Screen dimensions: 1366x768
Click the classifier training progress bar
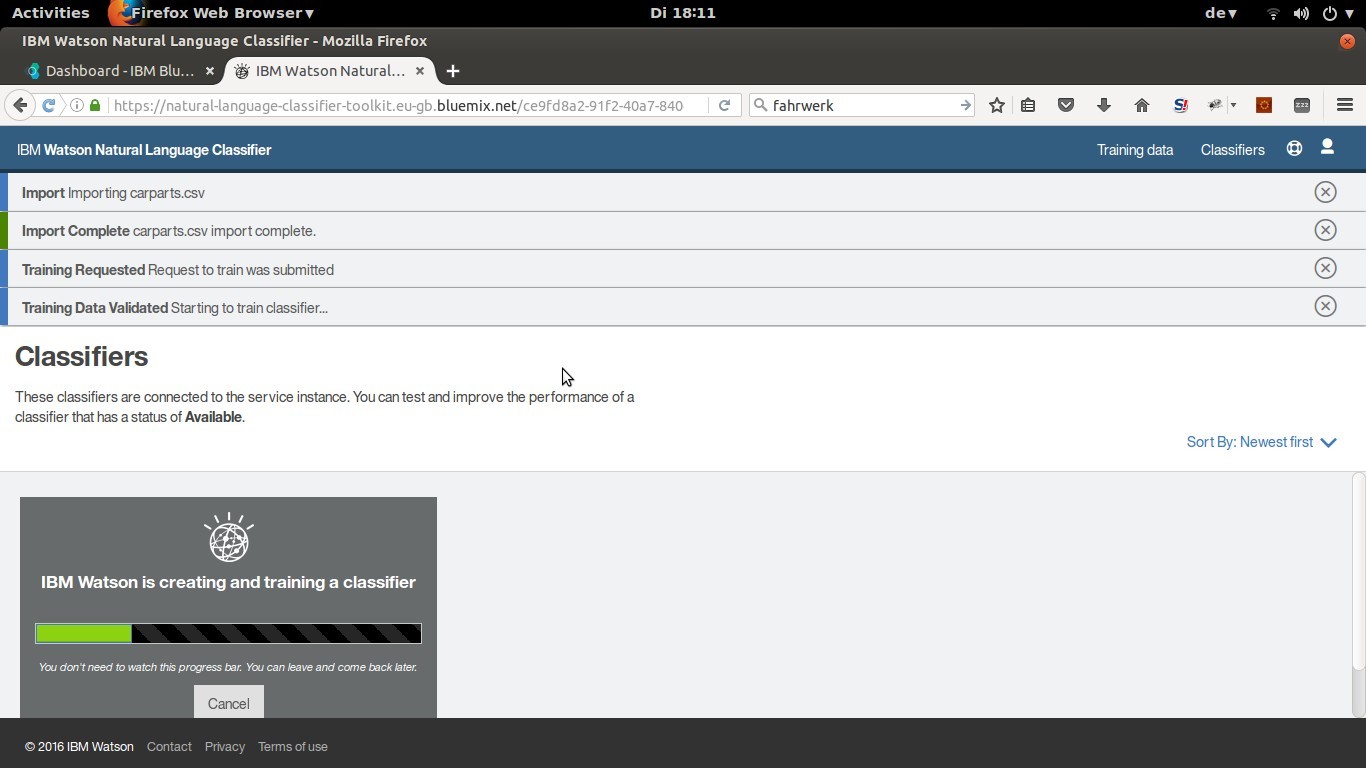[228, 633]
